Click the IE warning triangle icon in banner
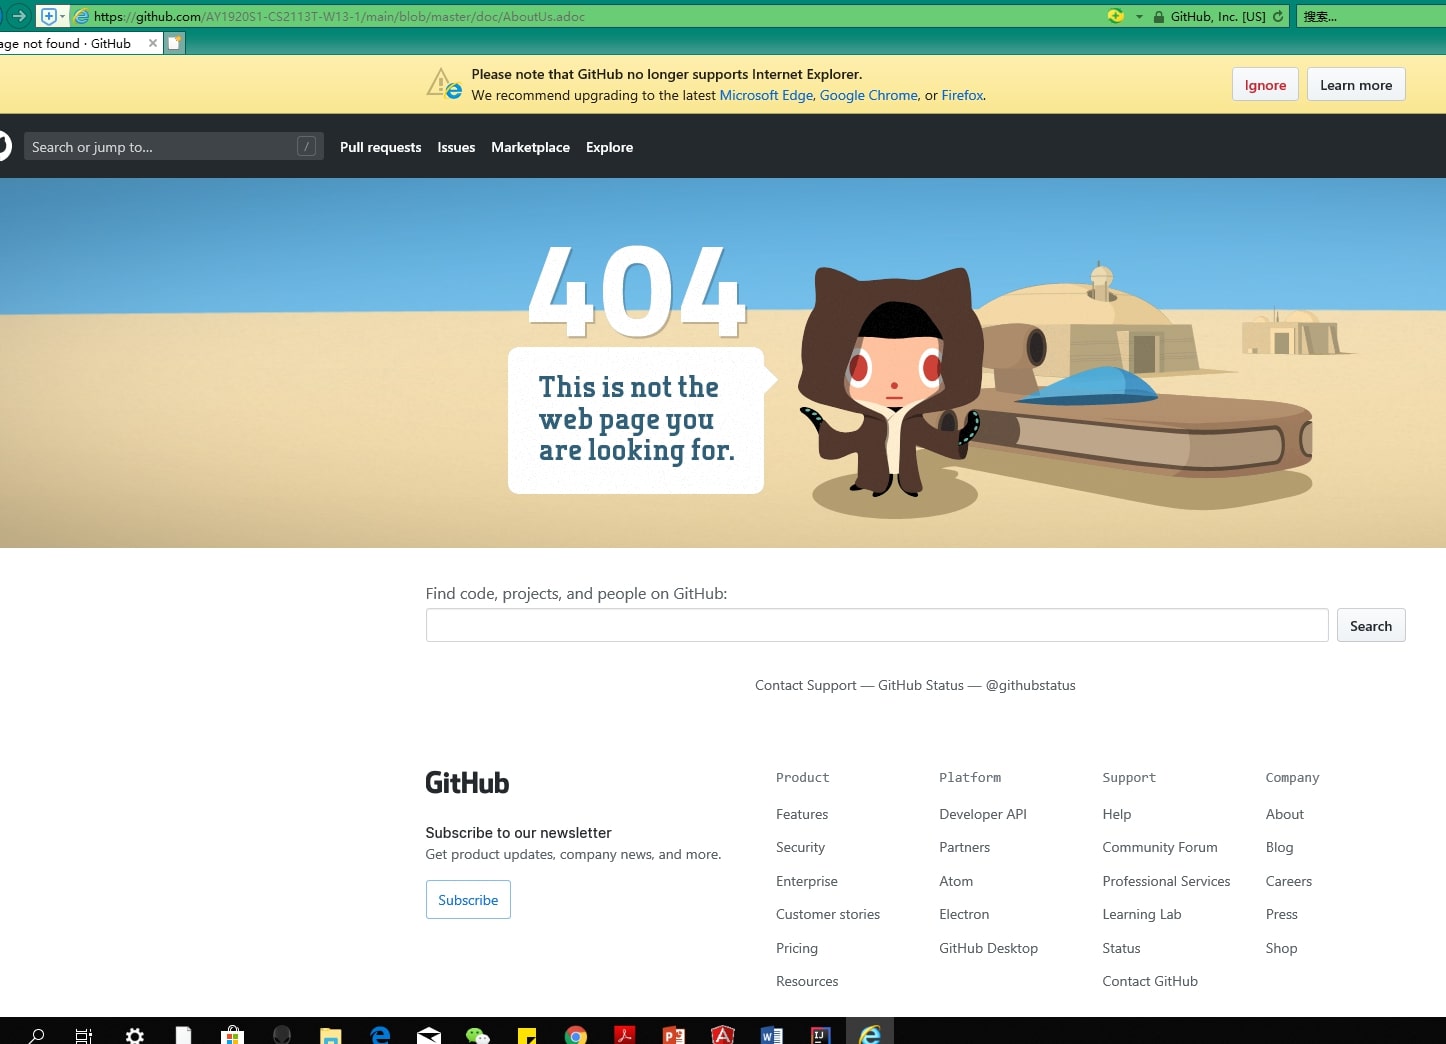 click(x=444, y=83)
